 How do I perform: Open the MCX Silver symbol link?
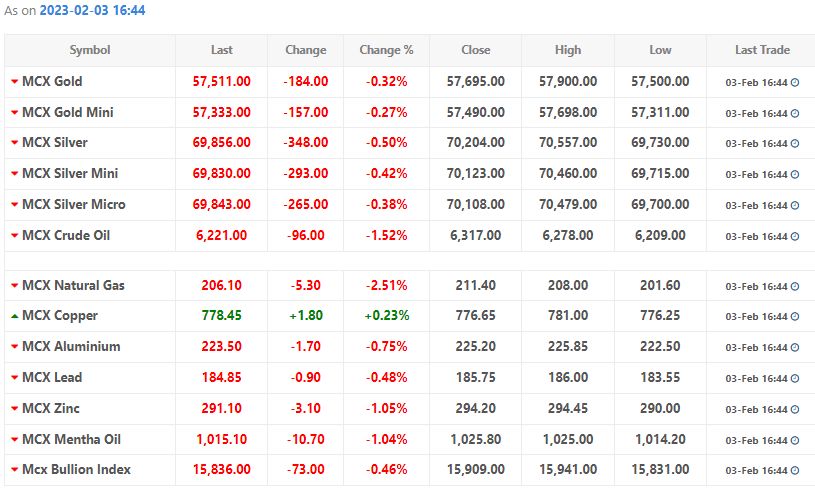coord(55,142)
